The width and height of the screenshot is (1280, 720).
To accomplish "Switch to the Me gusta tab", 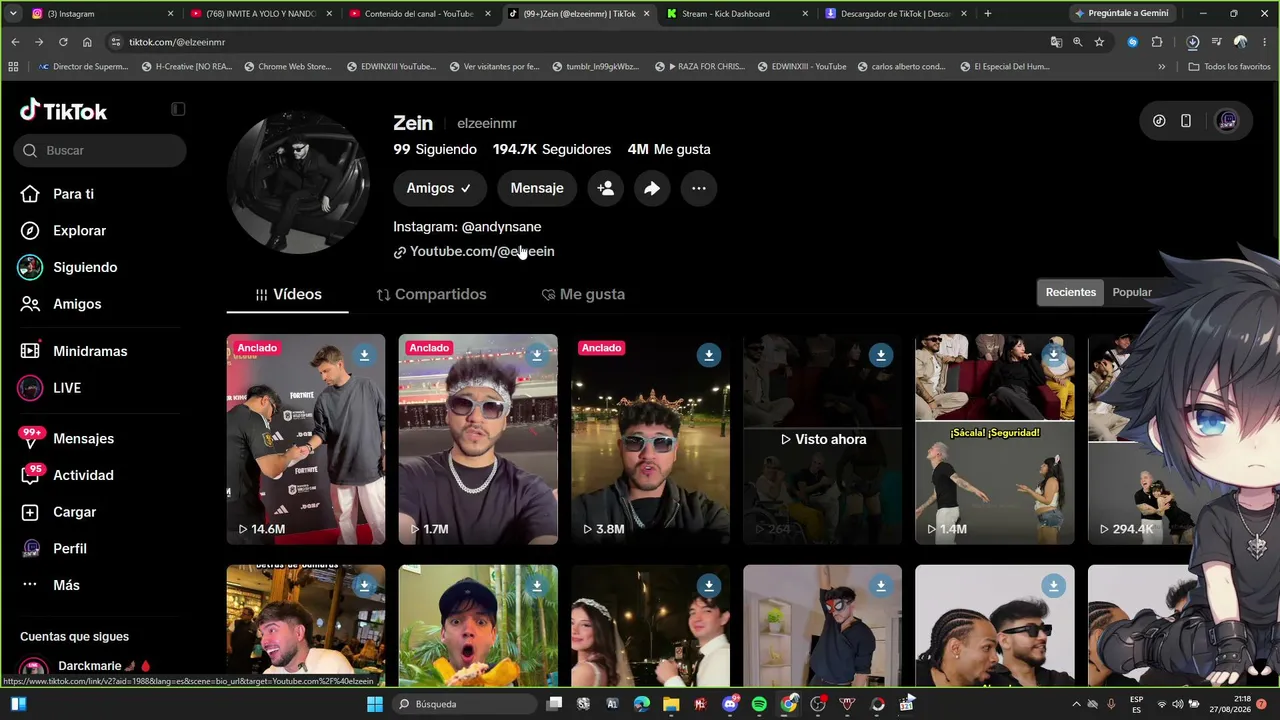I will [583, 294].
